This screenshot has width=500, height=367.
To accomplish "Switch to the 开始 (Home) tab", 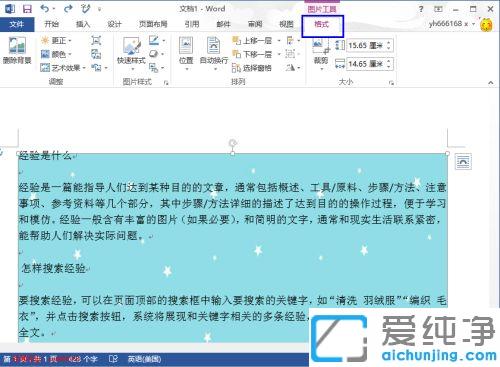I will pyautogui.click(x=52, y=24).
